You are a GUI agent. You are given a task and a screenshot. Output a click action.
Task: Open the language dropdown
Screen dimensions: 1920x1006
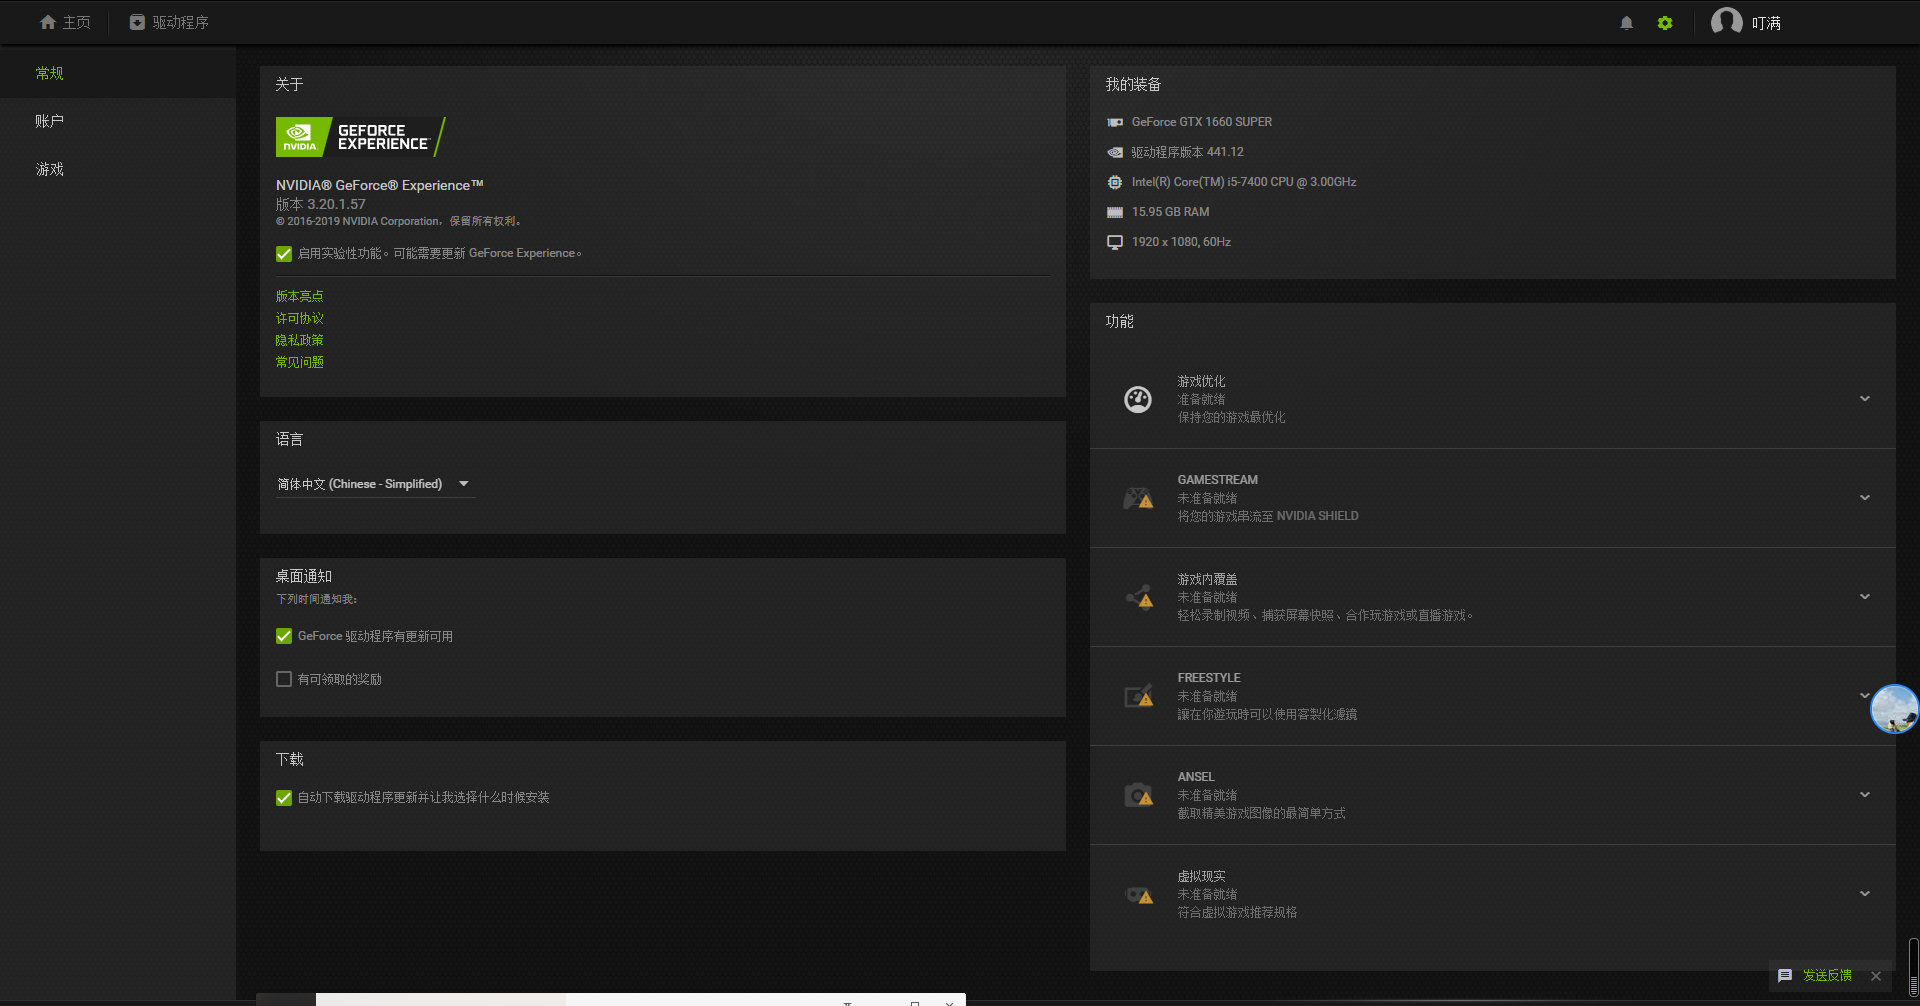point(375,484)
